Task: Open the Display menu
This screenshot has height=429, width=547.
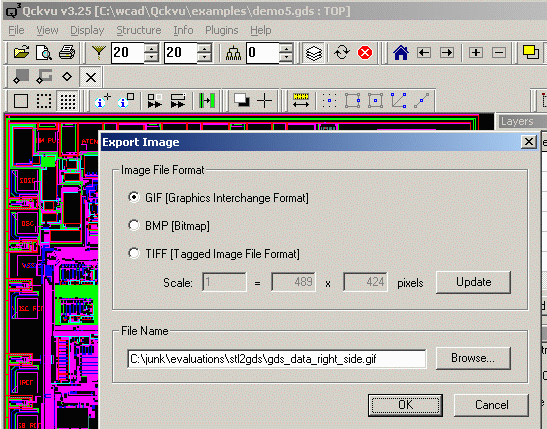Action: (x=87, y=30)
